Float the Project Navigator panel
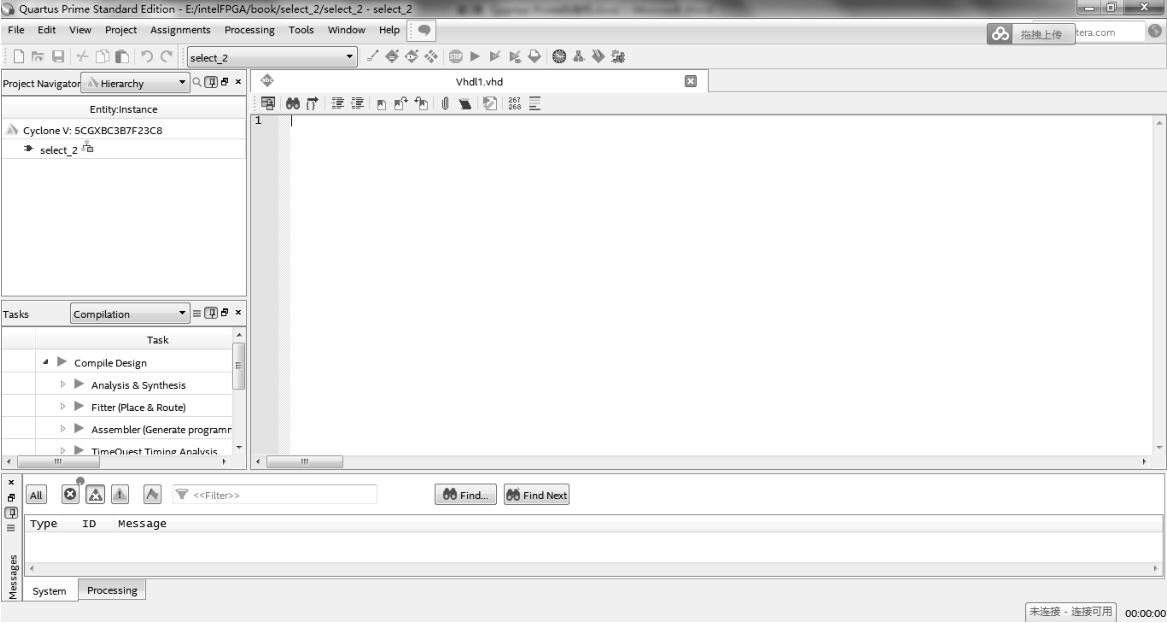 tap(225, 82)
